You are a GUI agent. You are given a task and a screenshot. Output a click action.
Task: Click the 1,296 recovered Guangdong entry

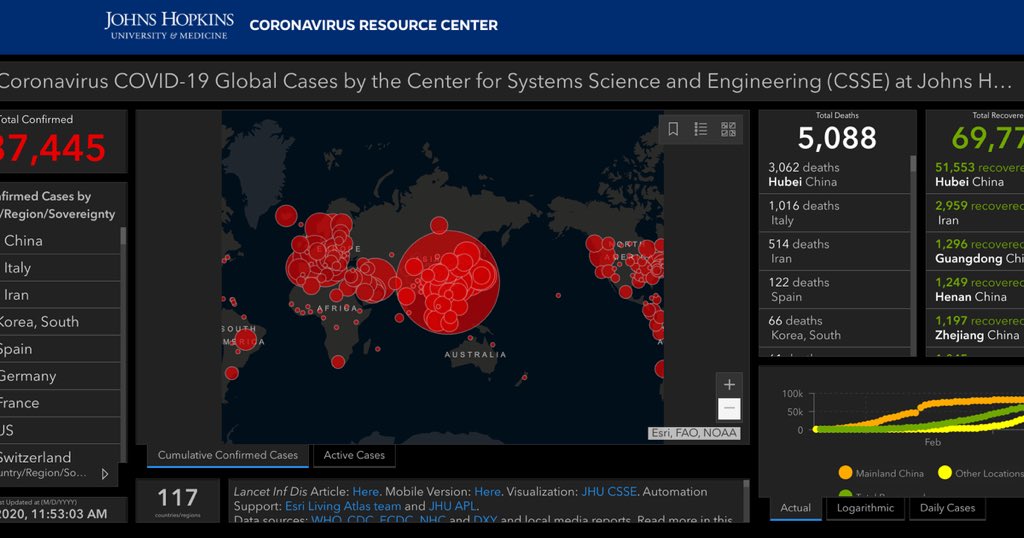[x=975, y=251]
